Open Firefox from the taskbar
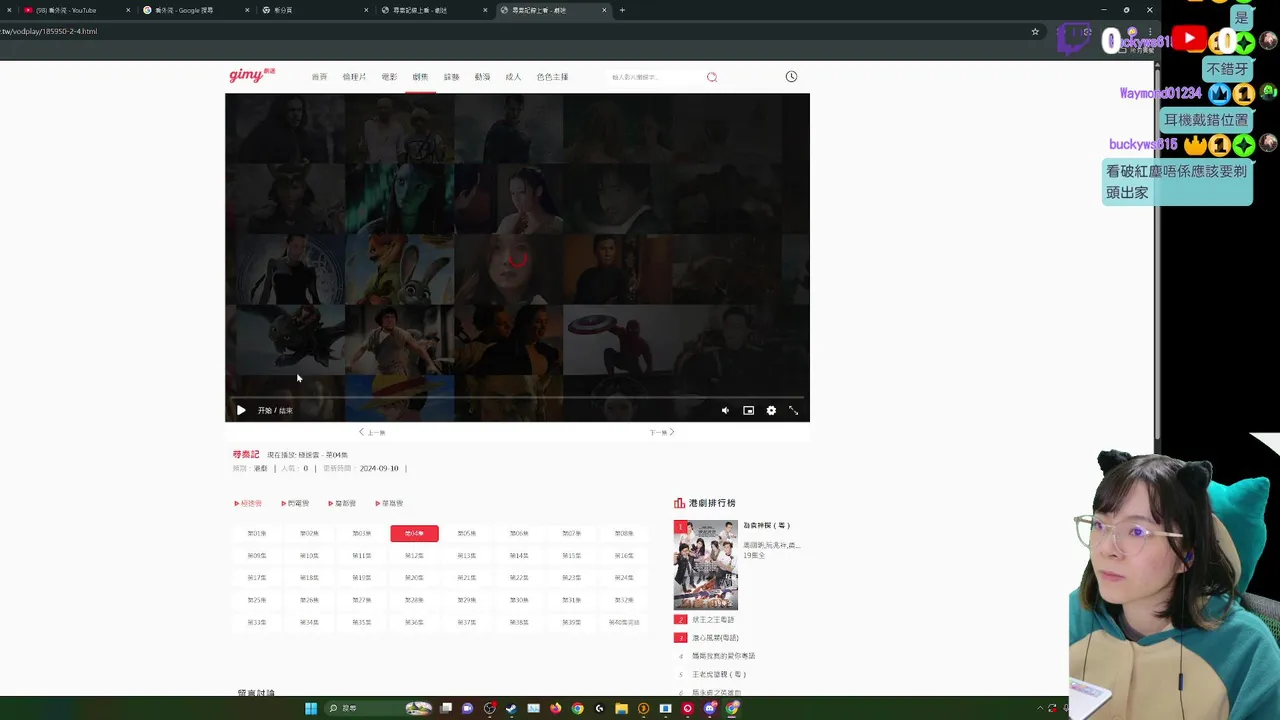Screen dimensions: 1280x720 [x=555, y=708]
